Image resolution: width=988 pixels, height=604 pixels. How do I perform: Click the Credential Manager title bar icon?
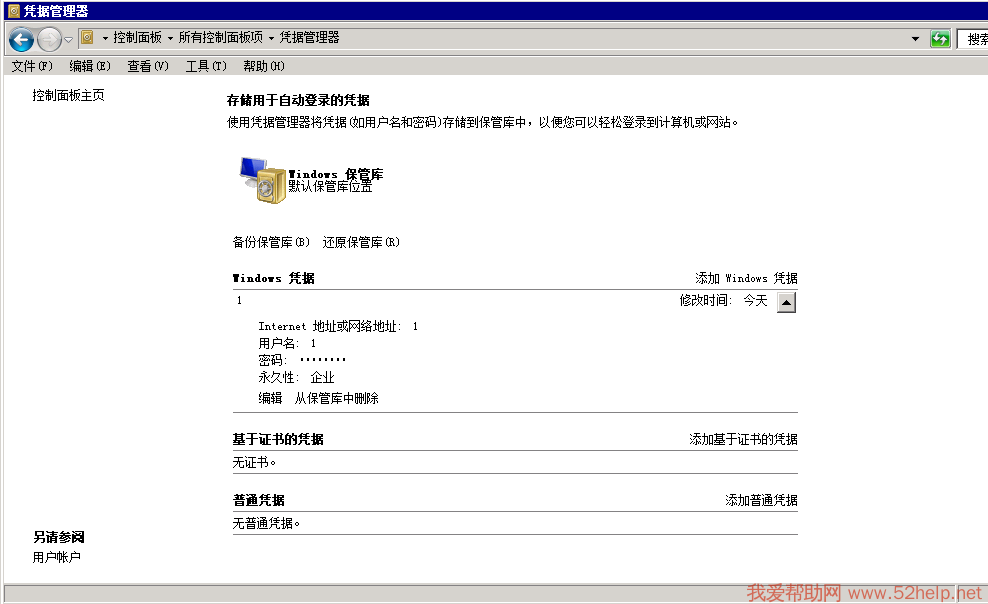(12, 11)
